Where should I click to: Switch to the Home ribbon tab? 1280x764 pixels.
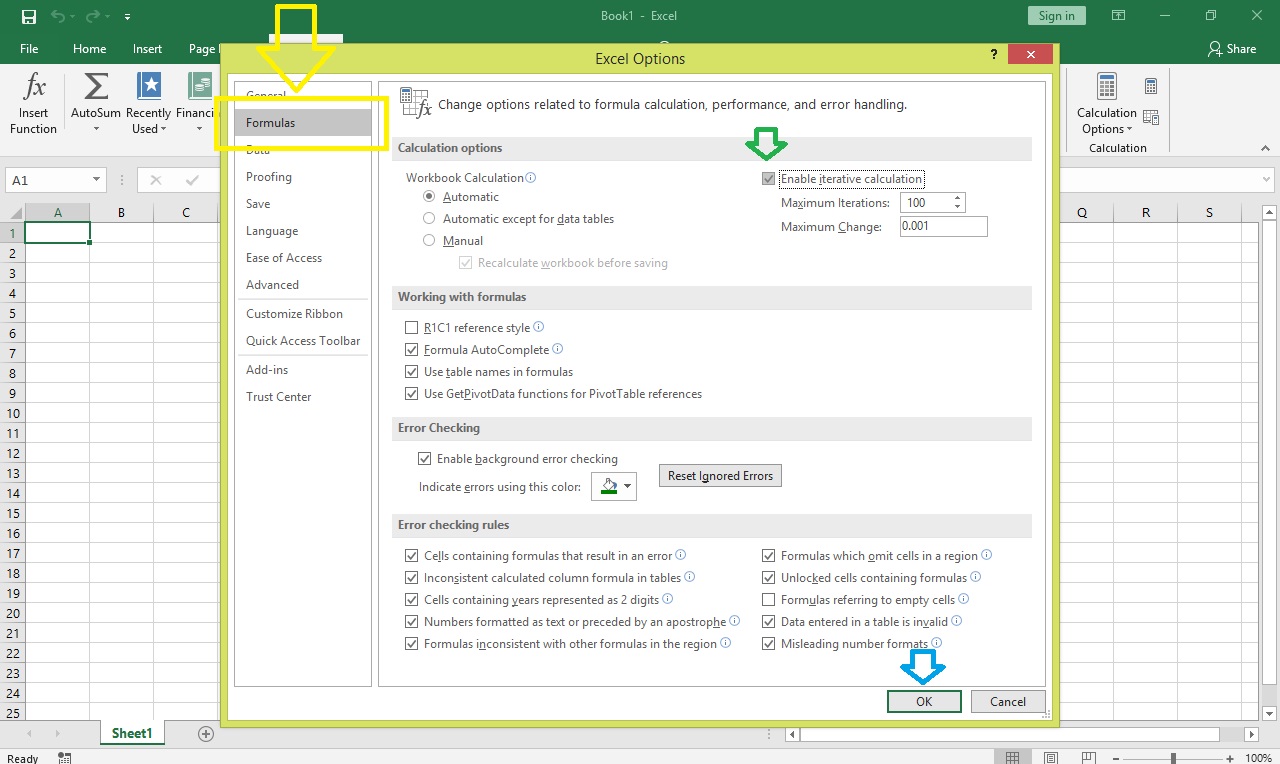[89, 49]
